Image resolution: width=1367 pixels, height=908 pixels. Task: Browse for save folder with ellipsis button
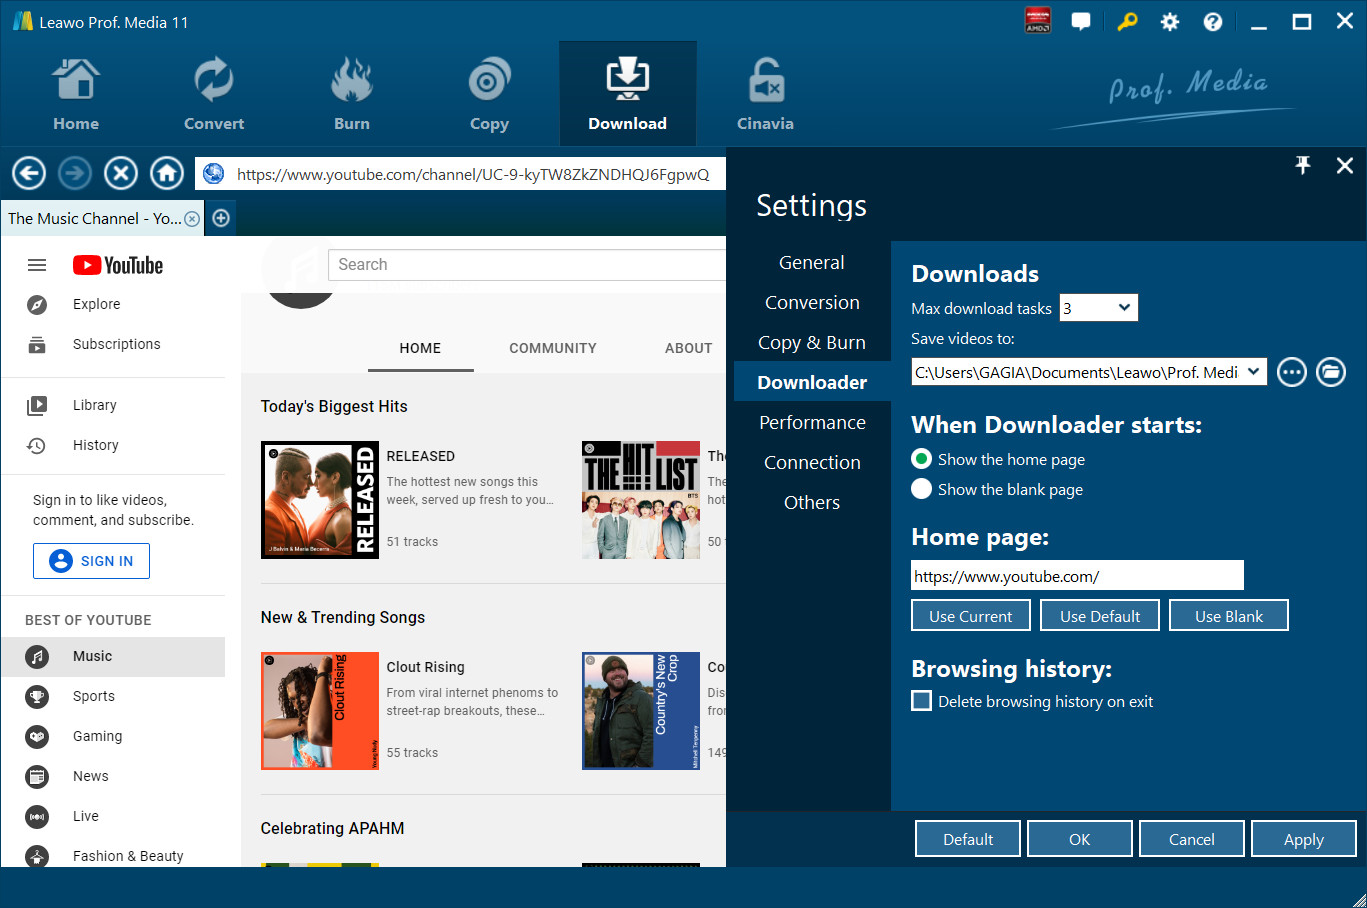1292,373
